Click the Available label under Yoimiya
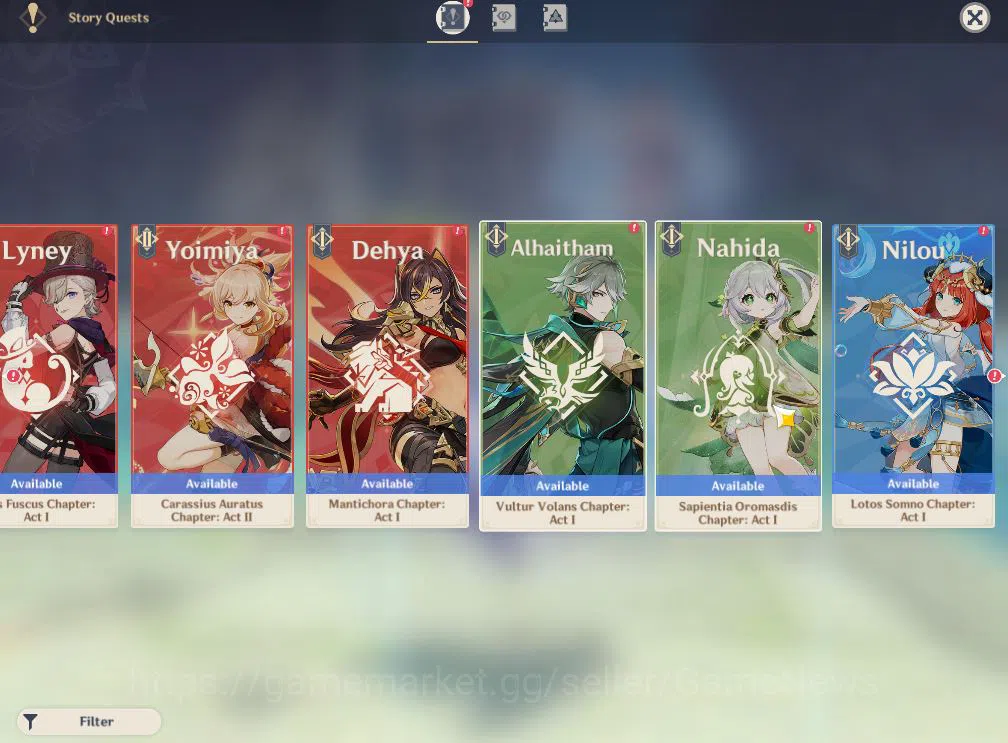The width and height of the screenshot is (1008, 743). (212, 483)
